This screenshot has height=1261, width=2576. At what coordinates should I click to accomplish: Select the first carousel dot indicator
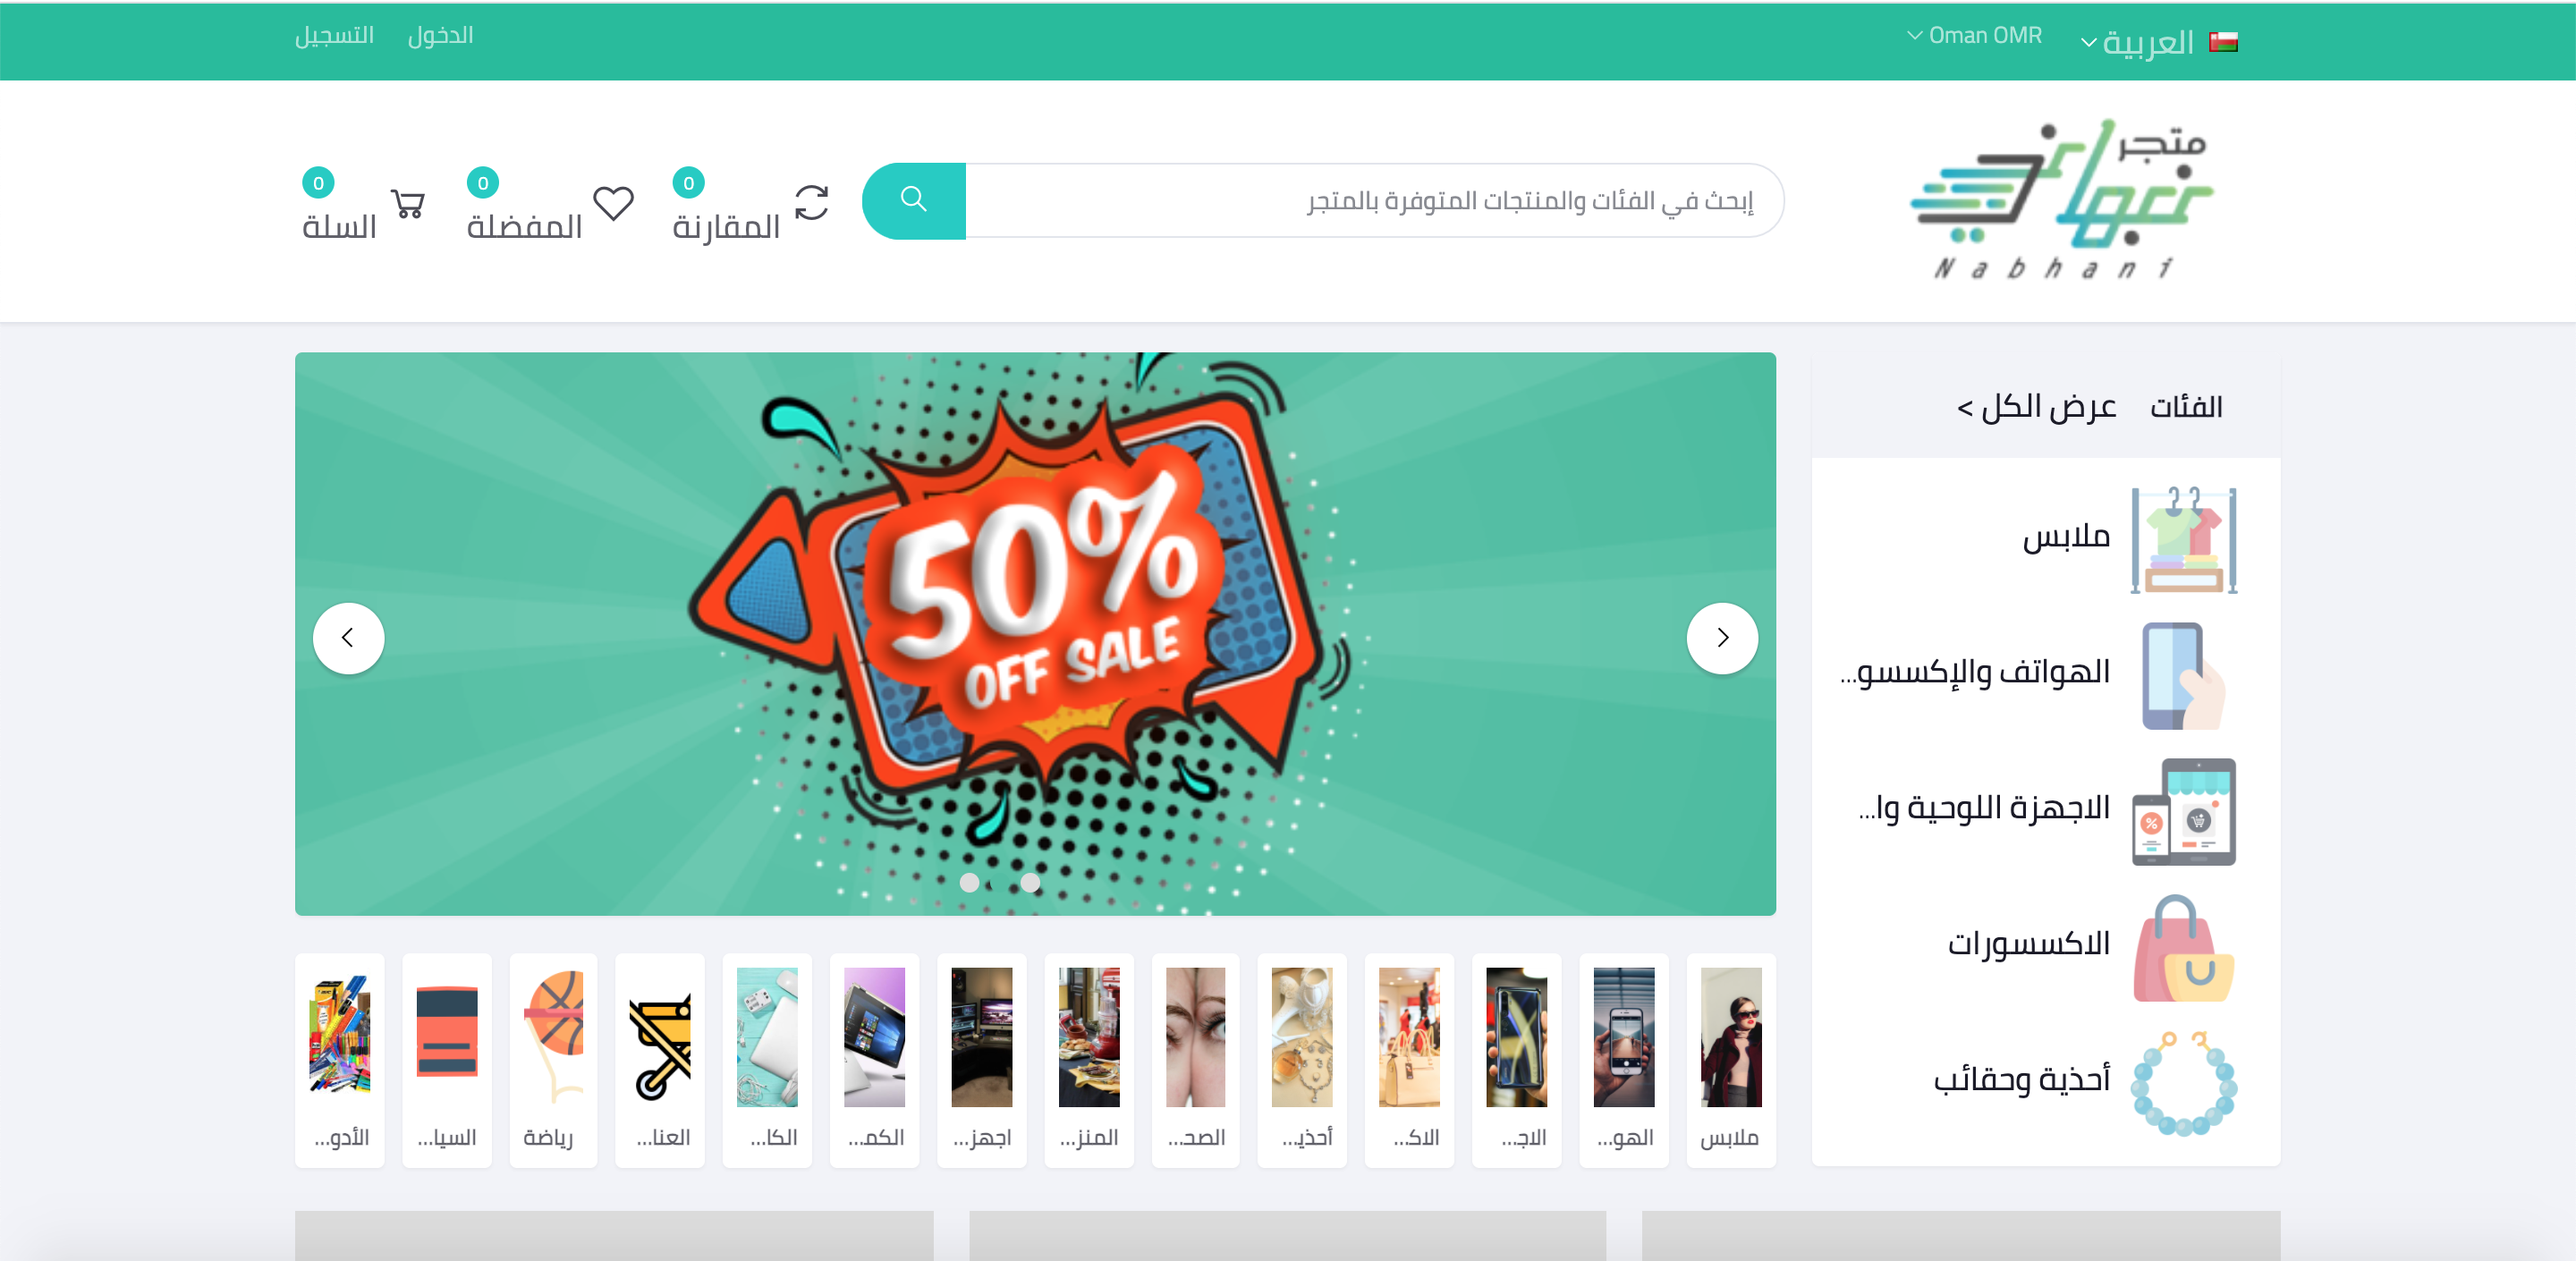(x=969, y=883)
